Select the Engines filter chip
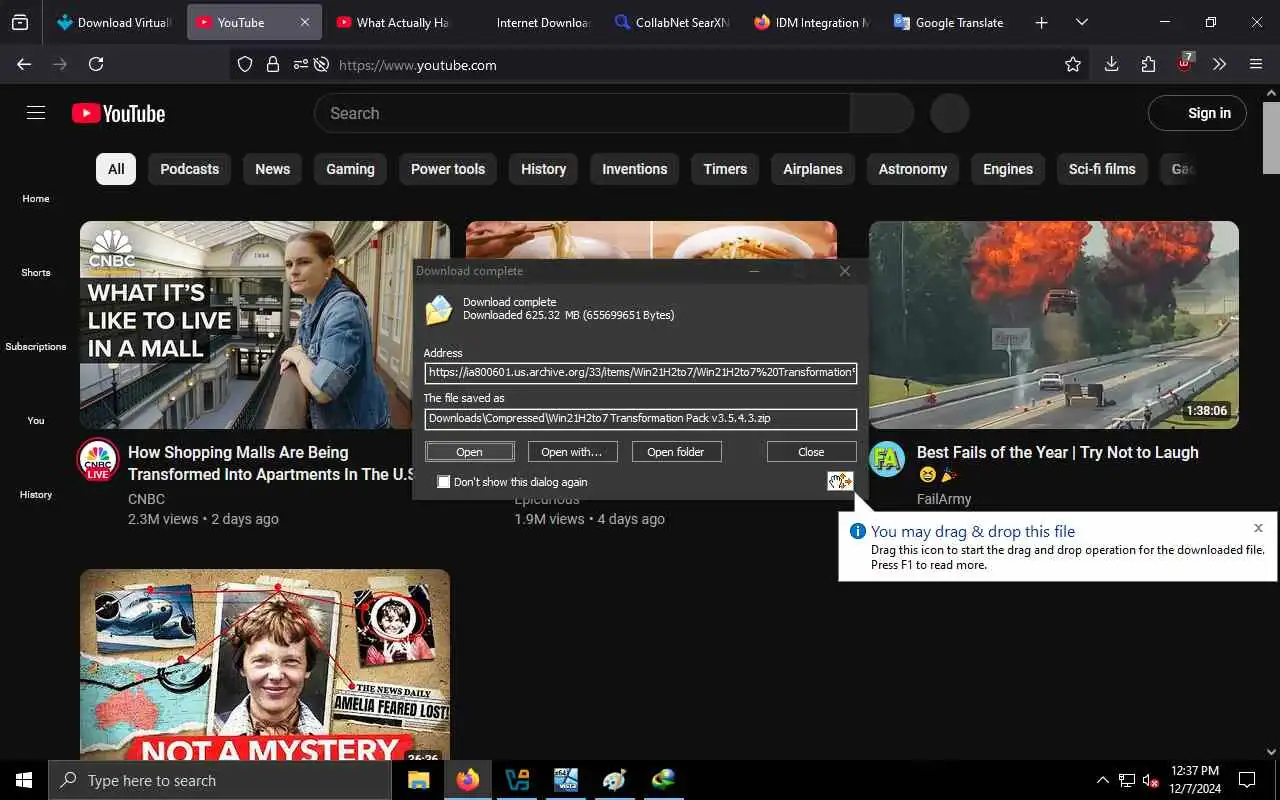 (1008, 169)
